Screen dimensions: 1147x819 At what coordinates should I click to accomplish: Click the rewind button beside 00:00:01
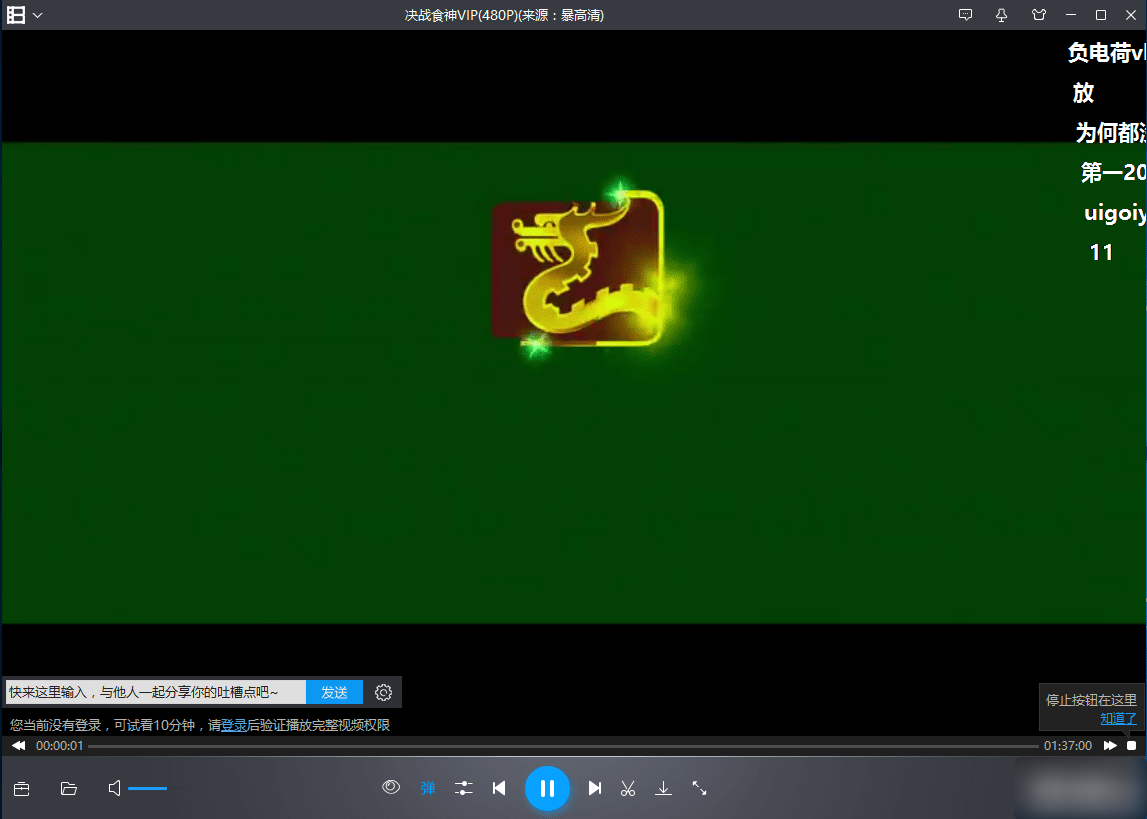(19, 745)
